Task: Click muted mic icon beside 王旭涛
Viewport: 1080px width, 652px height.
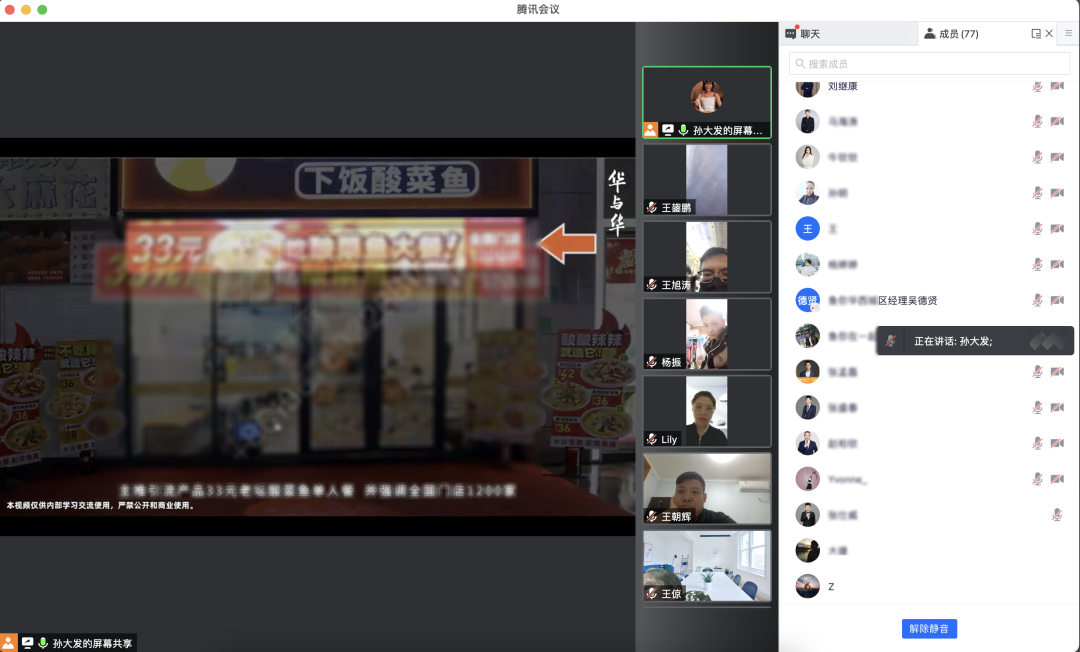Action: pos(652,284)
